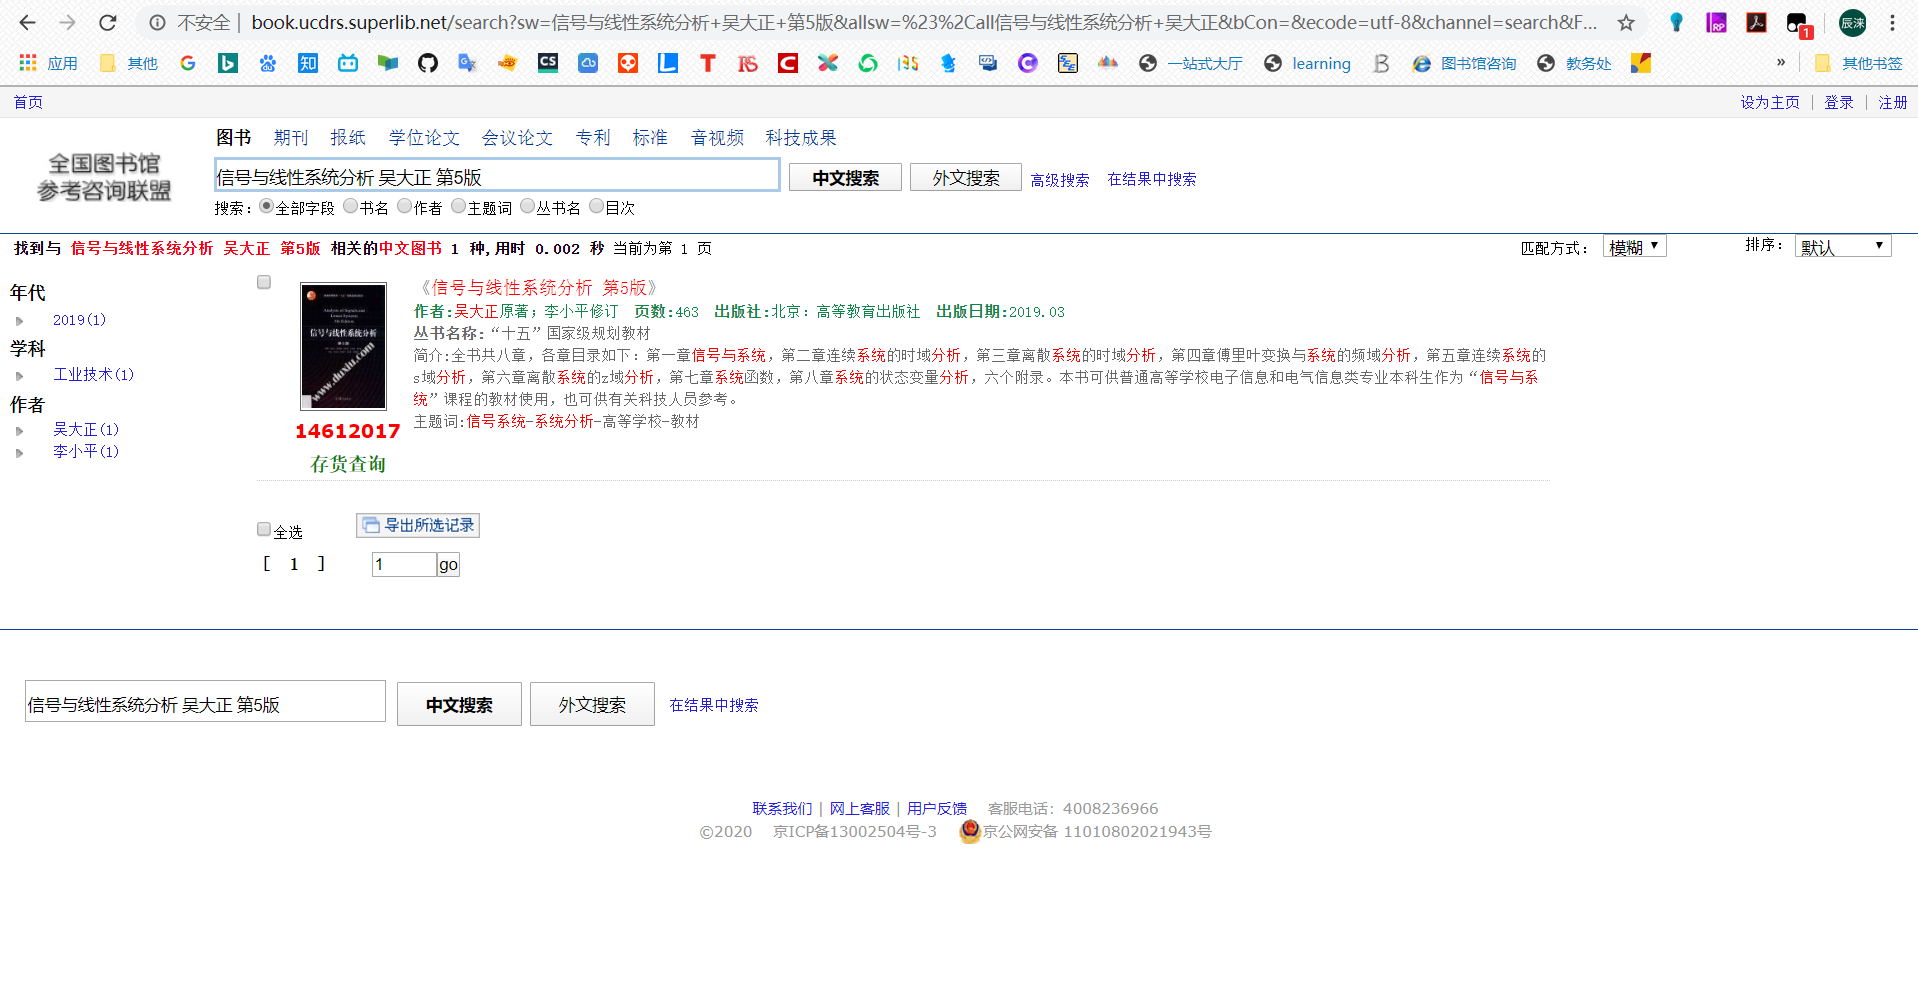
Task: Click the page number input before go
Action: tap(403, 564)
